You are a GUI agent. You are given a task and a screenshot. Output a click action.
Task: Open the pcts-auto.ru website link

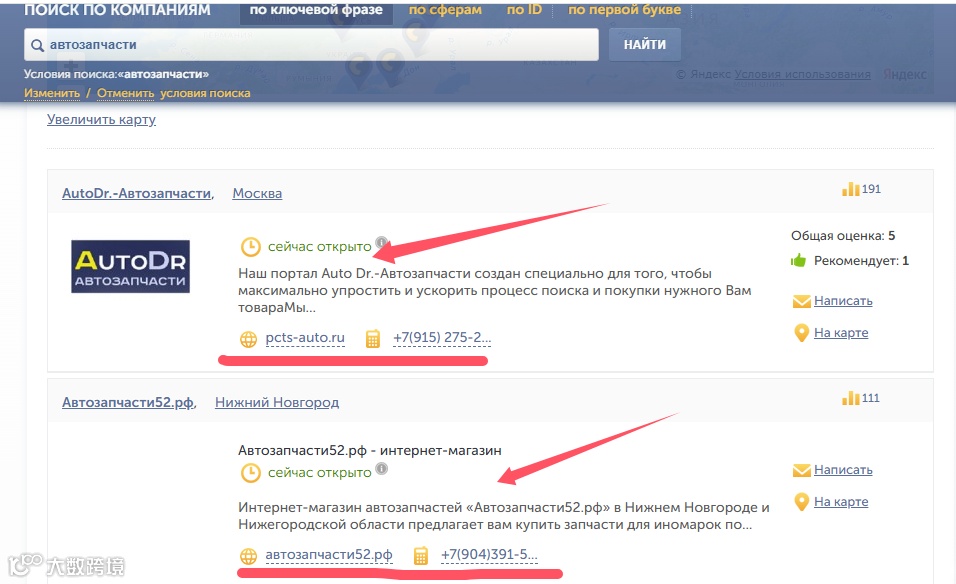click(x=305, y=338)
